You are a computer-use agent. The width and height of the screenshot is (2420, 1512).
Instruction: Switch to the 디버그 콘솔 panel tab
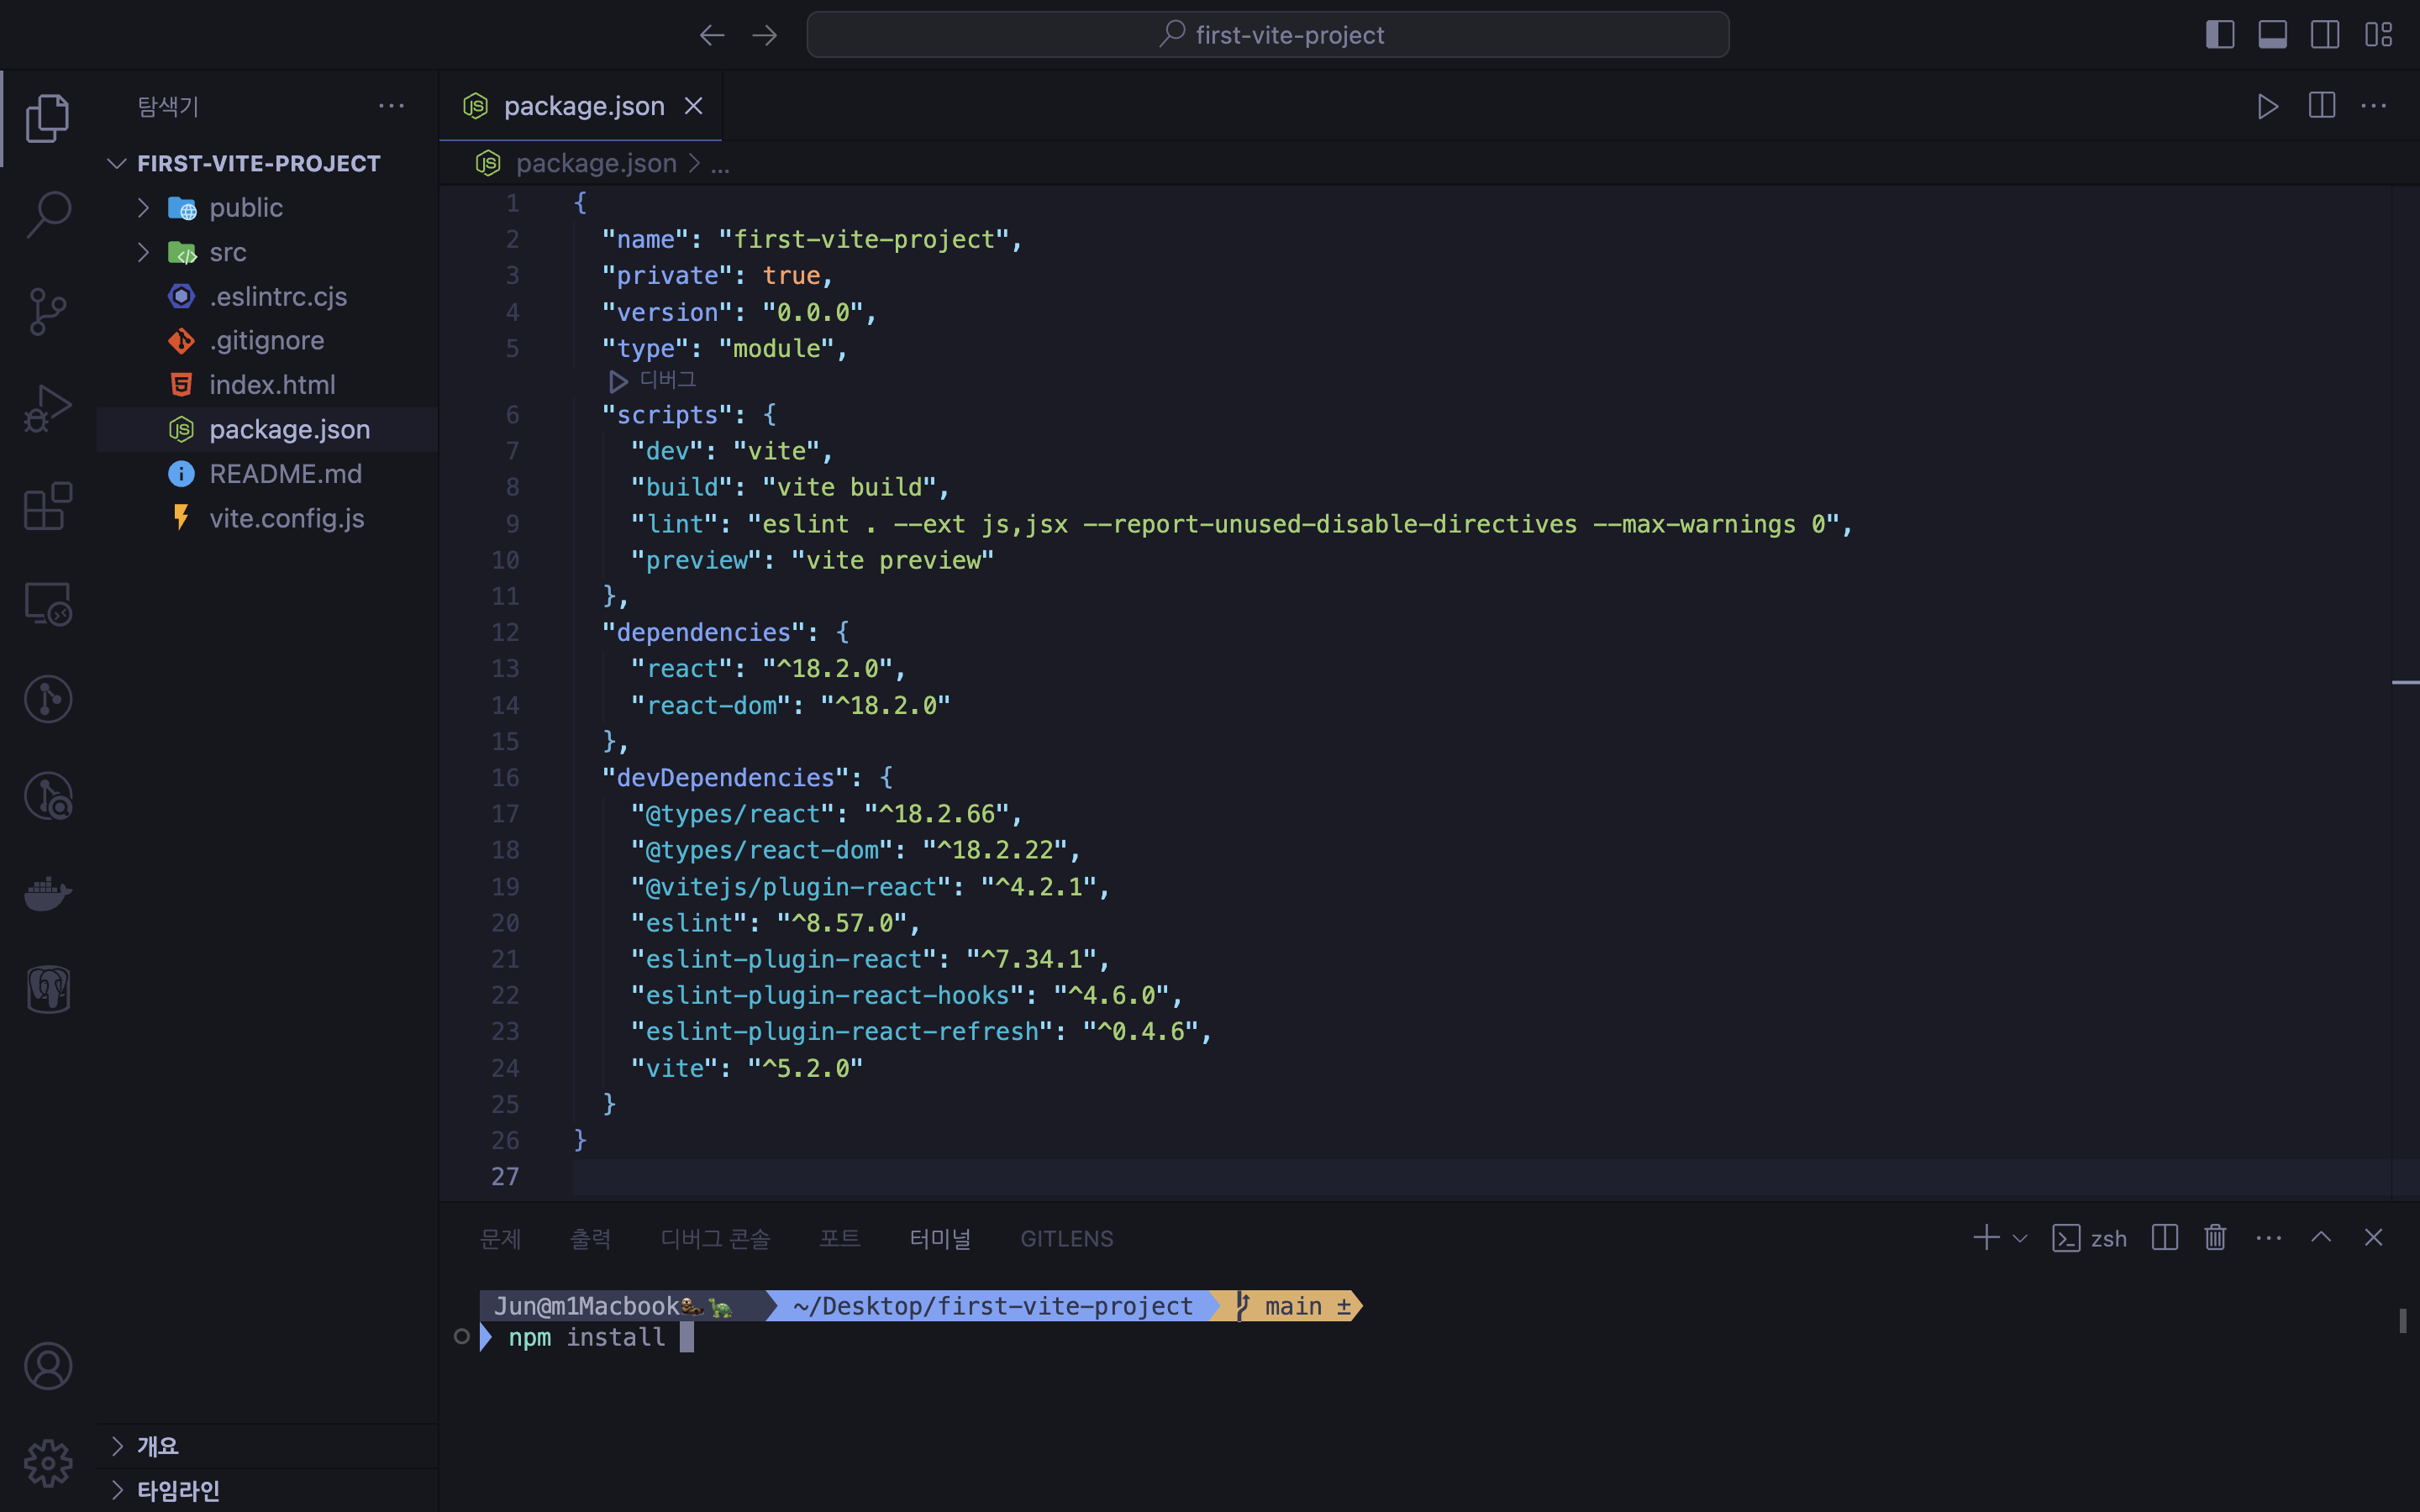tap(715, 1239)
